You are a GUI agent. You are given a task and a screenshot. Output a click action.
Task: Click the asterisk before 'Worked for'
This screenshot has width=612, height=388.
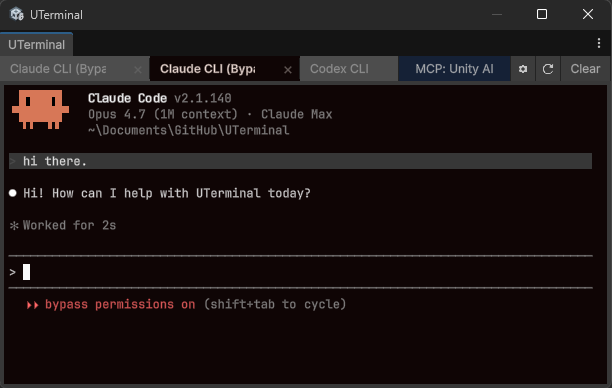(x=14, y=226)
